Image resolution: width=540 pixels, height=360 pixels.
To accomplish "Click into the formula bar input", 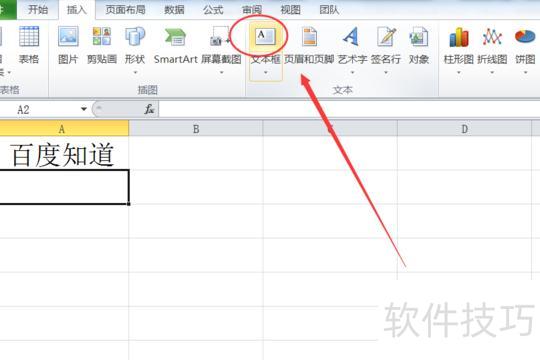I will pyautogui.click(x=349, y=110).
